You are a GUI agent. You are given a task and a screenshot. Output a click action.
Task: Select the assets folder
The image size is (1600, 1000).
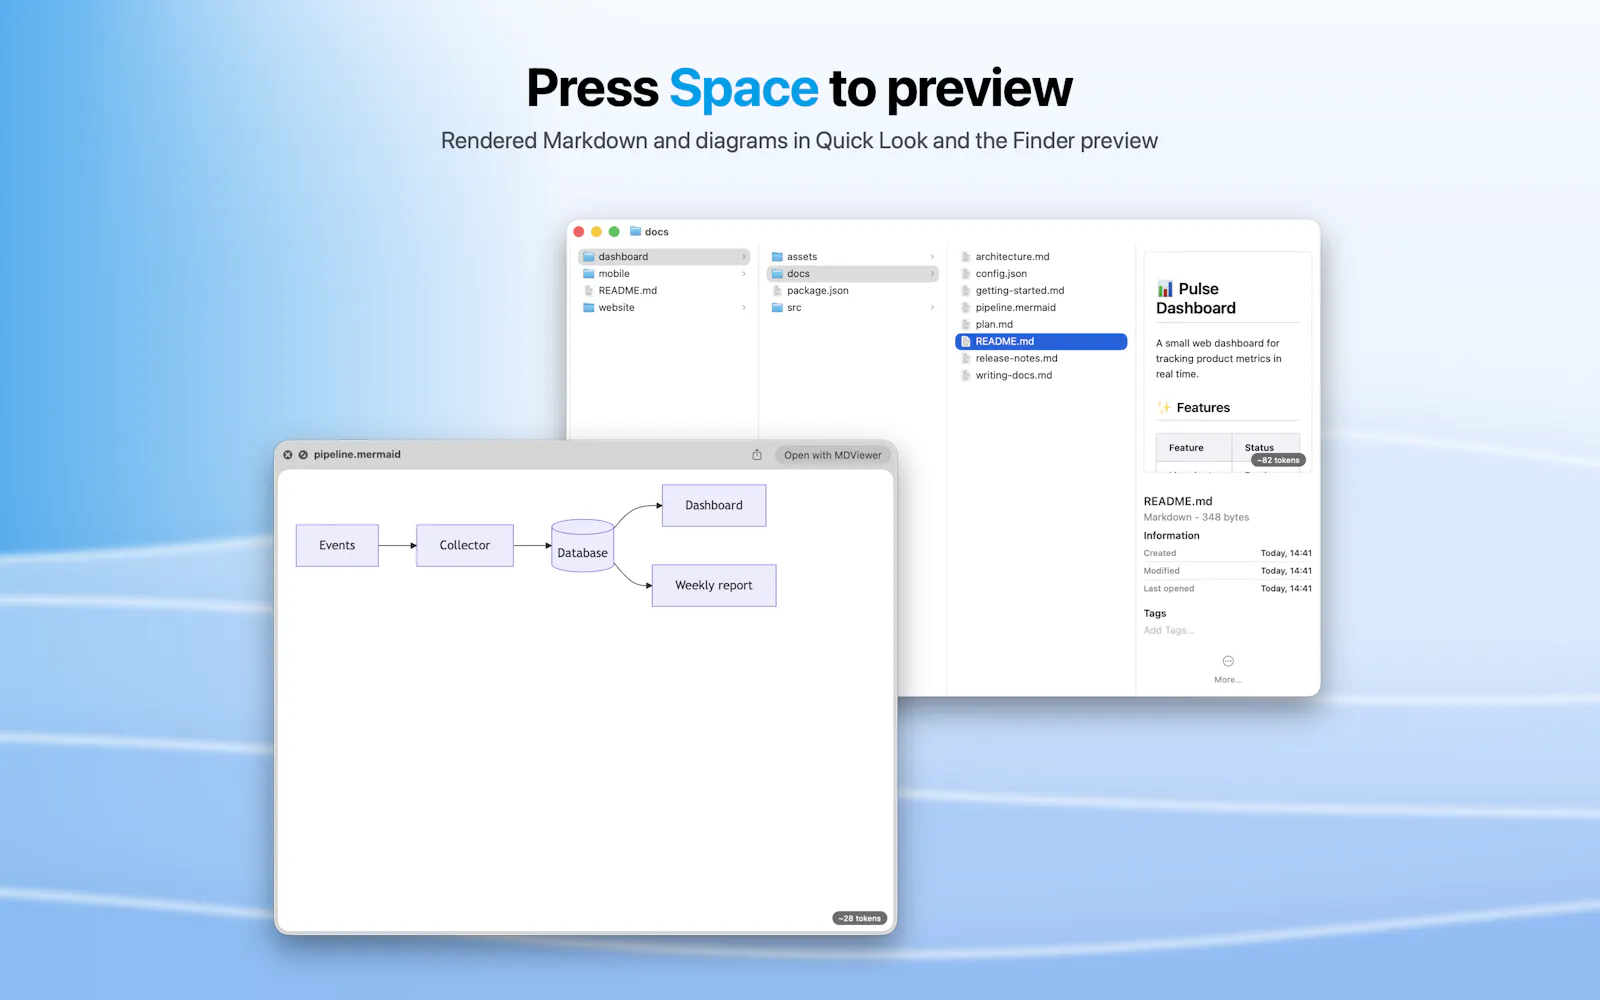pyautogui.click(x=853, y=257)
